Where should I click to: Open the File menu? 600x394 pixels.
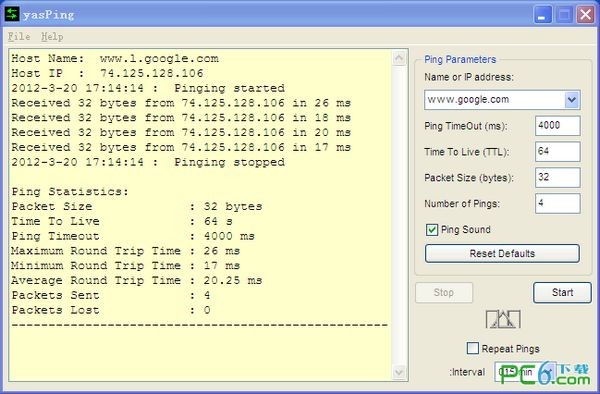click(x=19, y=37)
